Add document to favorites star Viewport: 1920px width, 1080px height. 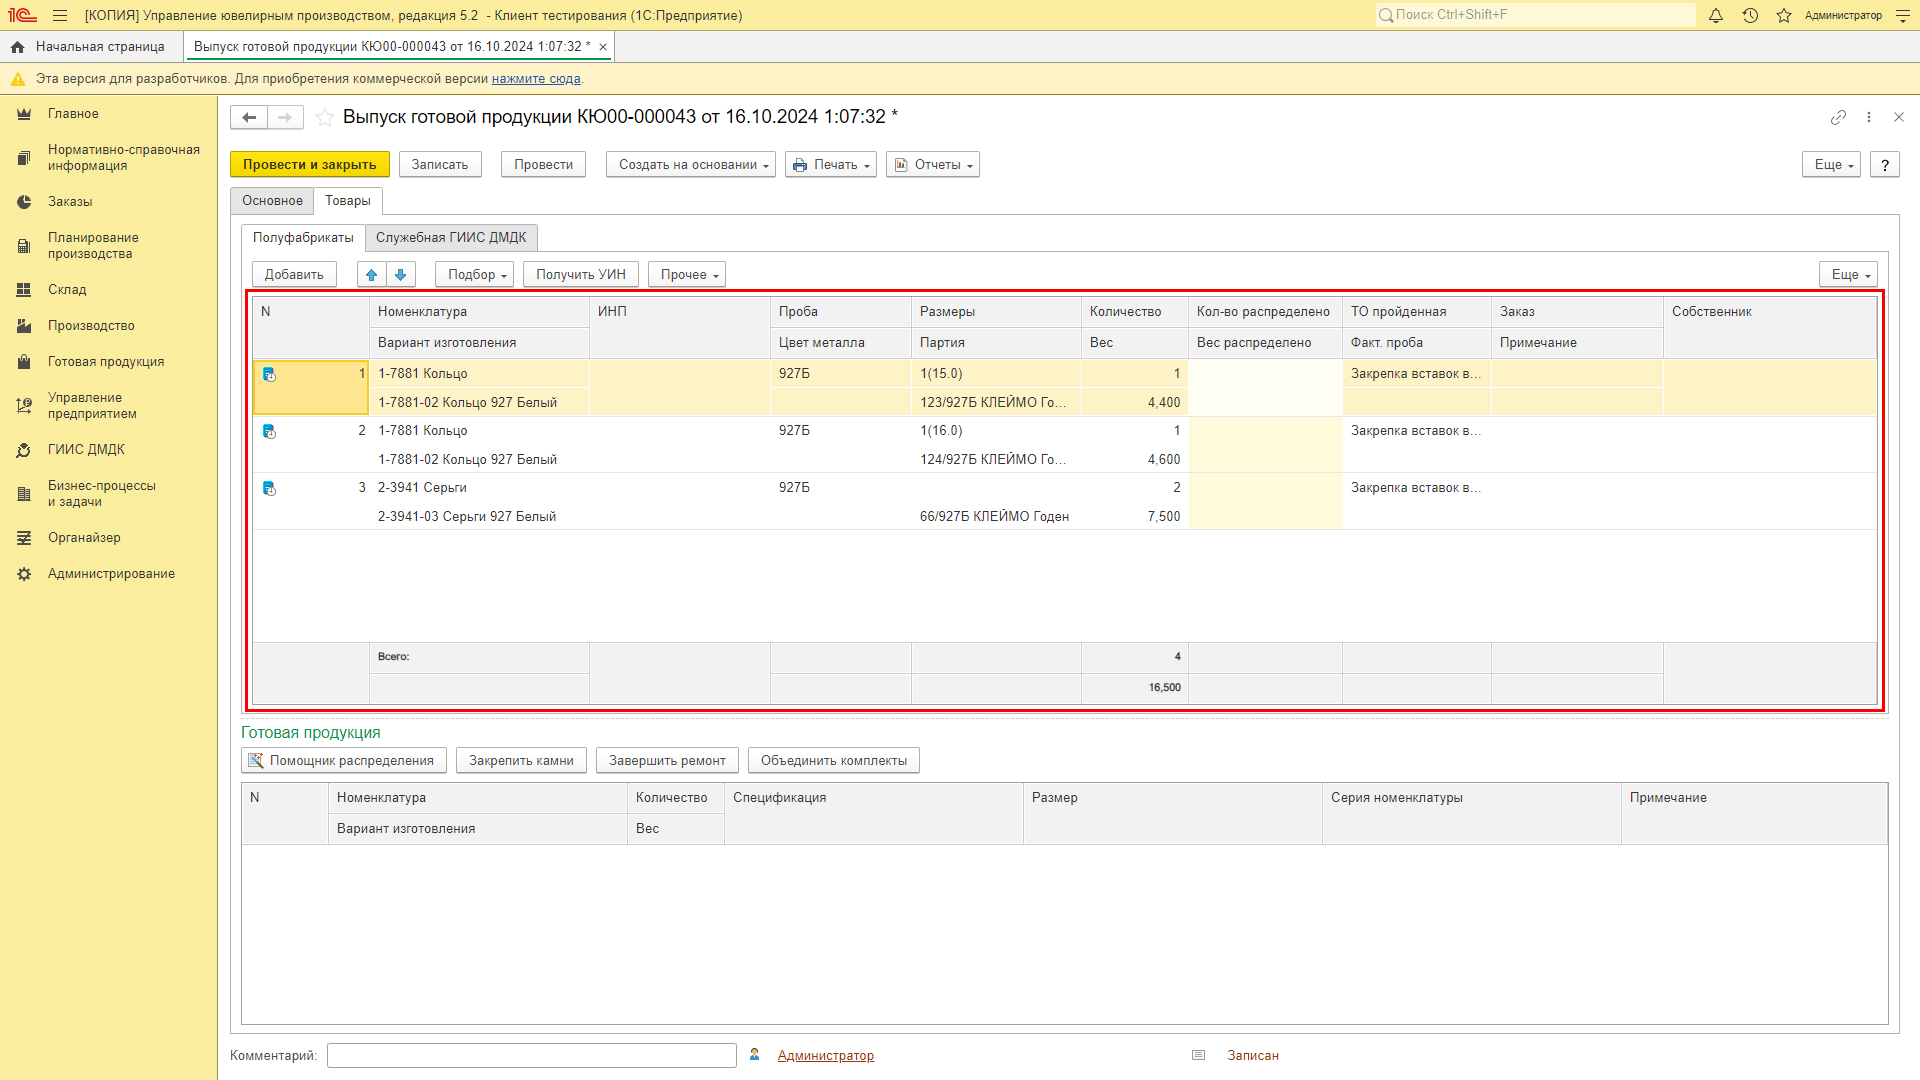point(324,117)
